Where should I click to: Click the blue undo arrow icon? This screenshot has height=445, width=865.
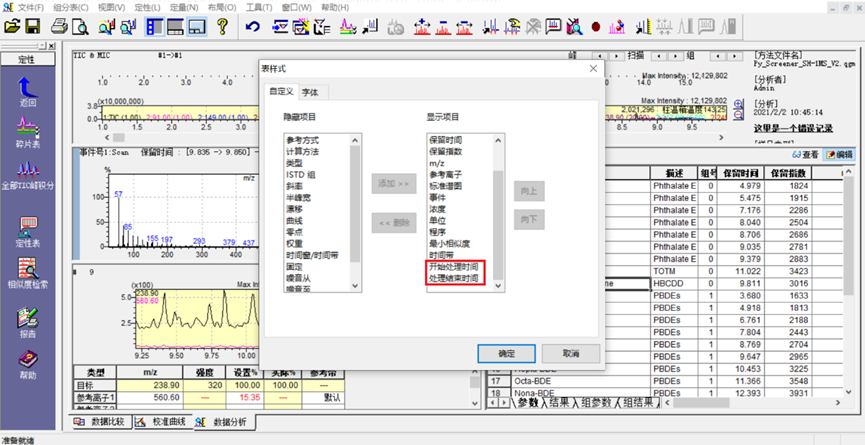[x=252, y=25]
